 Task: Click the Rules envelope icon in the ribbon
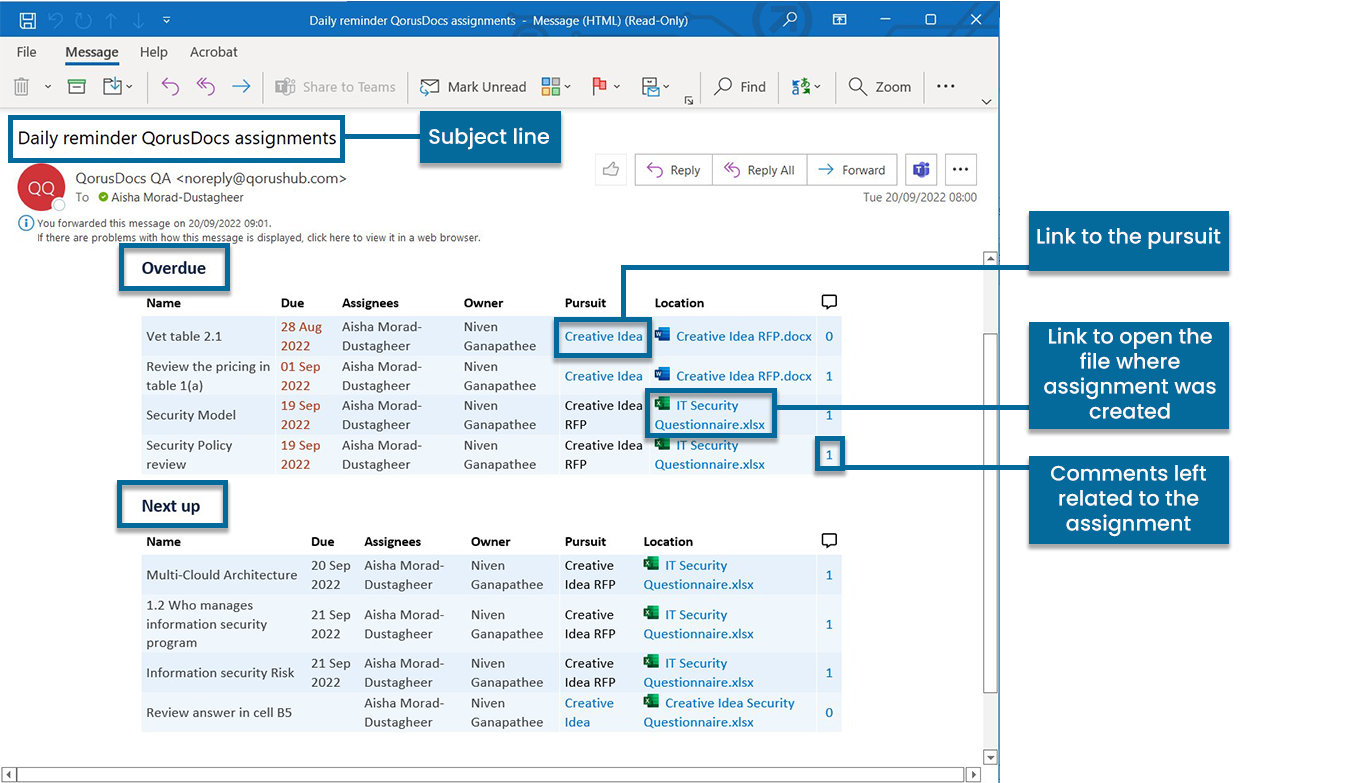[x=650, y=87]
